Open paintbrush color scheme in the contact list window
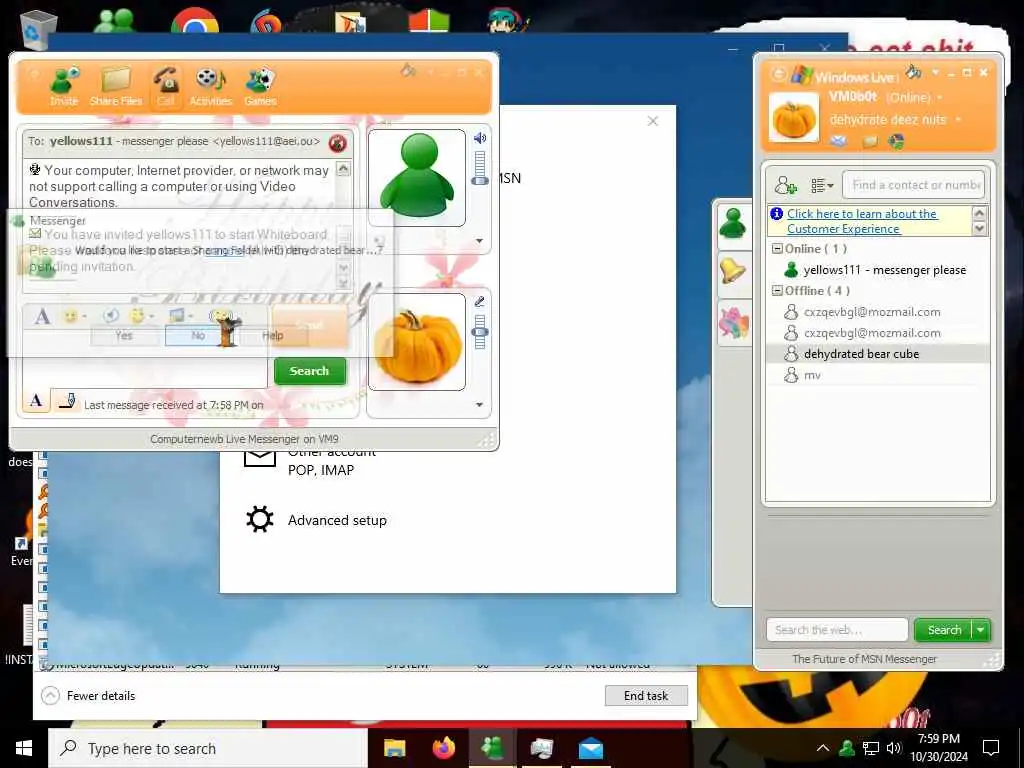Viewport: 1024px width, 768px height. pyautogui.click(x=914, y=71)
